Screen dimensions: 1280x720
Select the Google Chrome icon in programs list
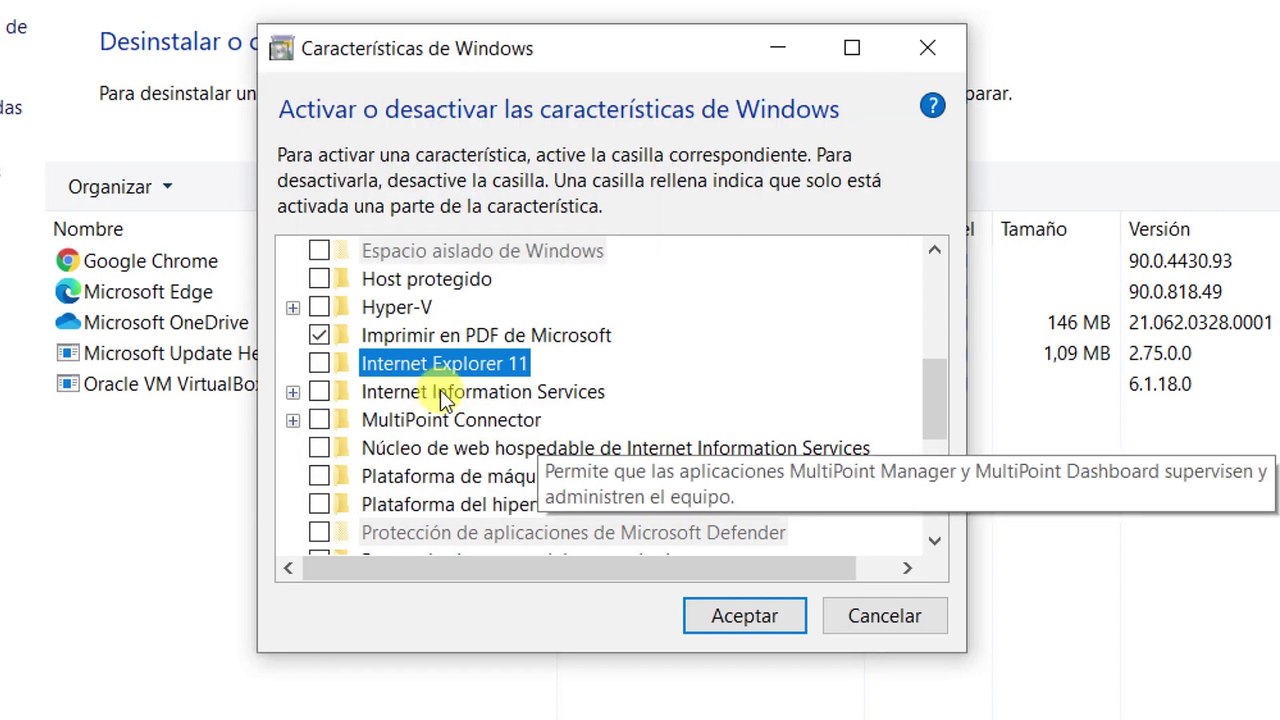coord(67,261)
